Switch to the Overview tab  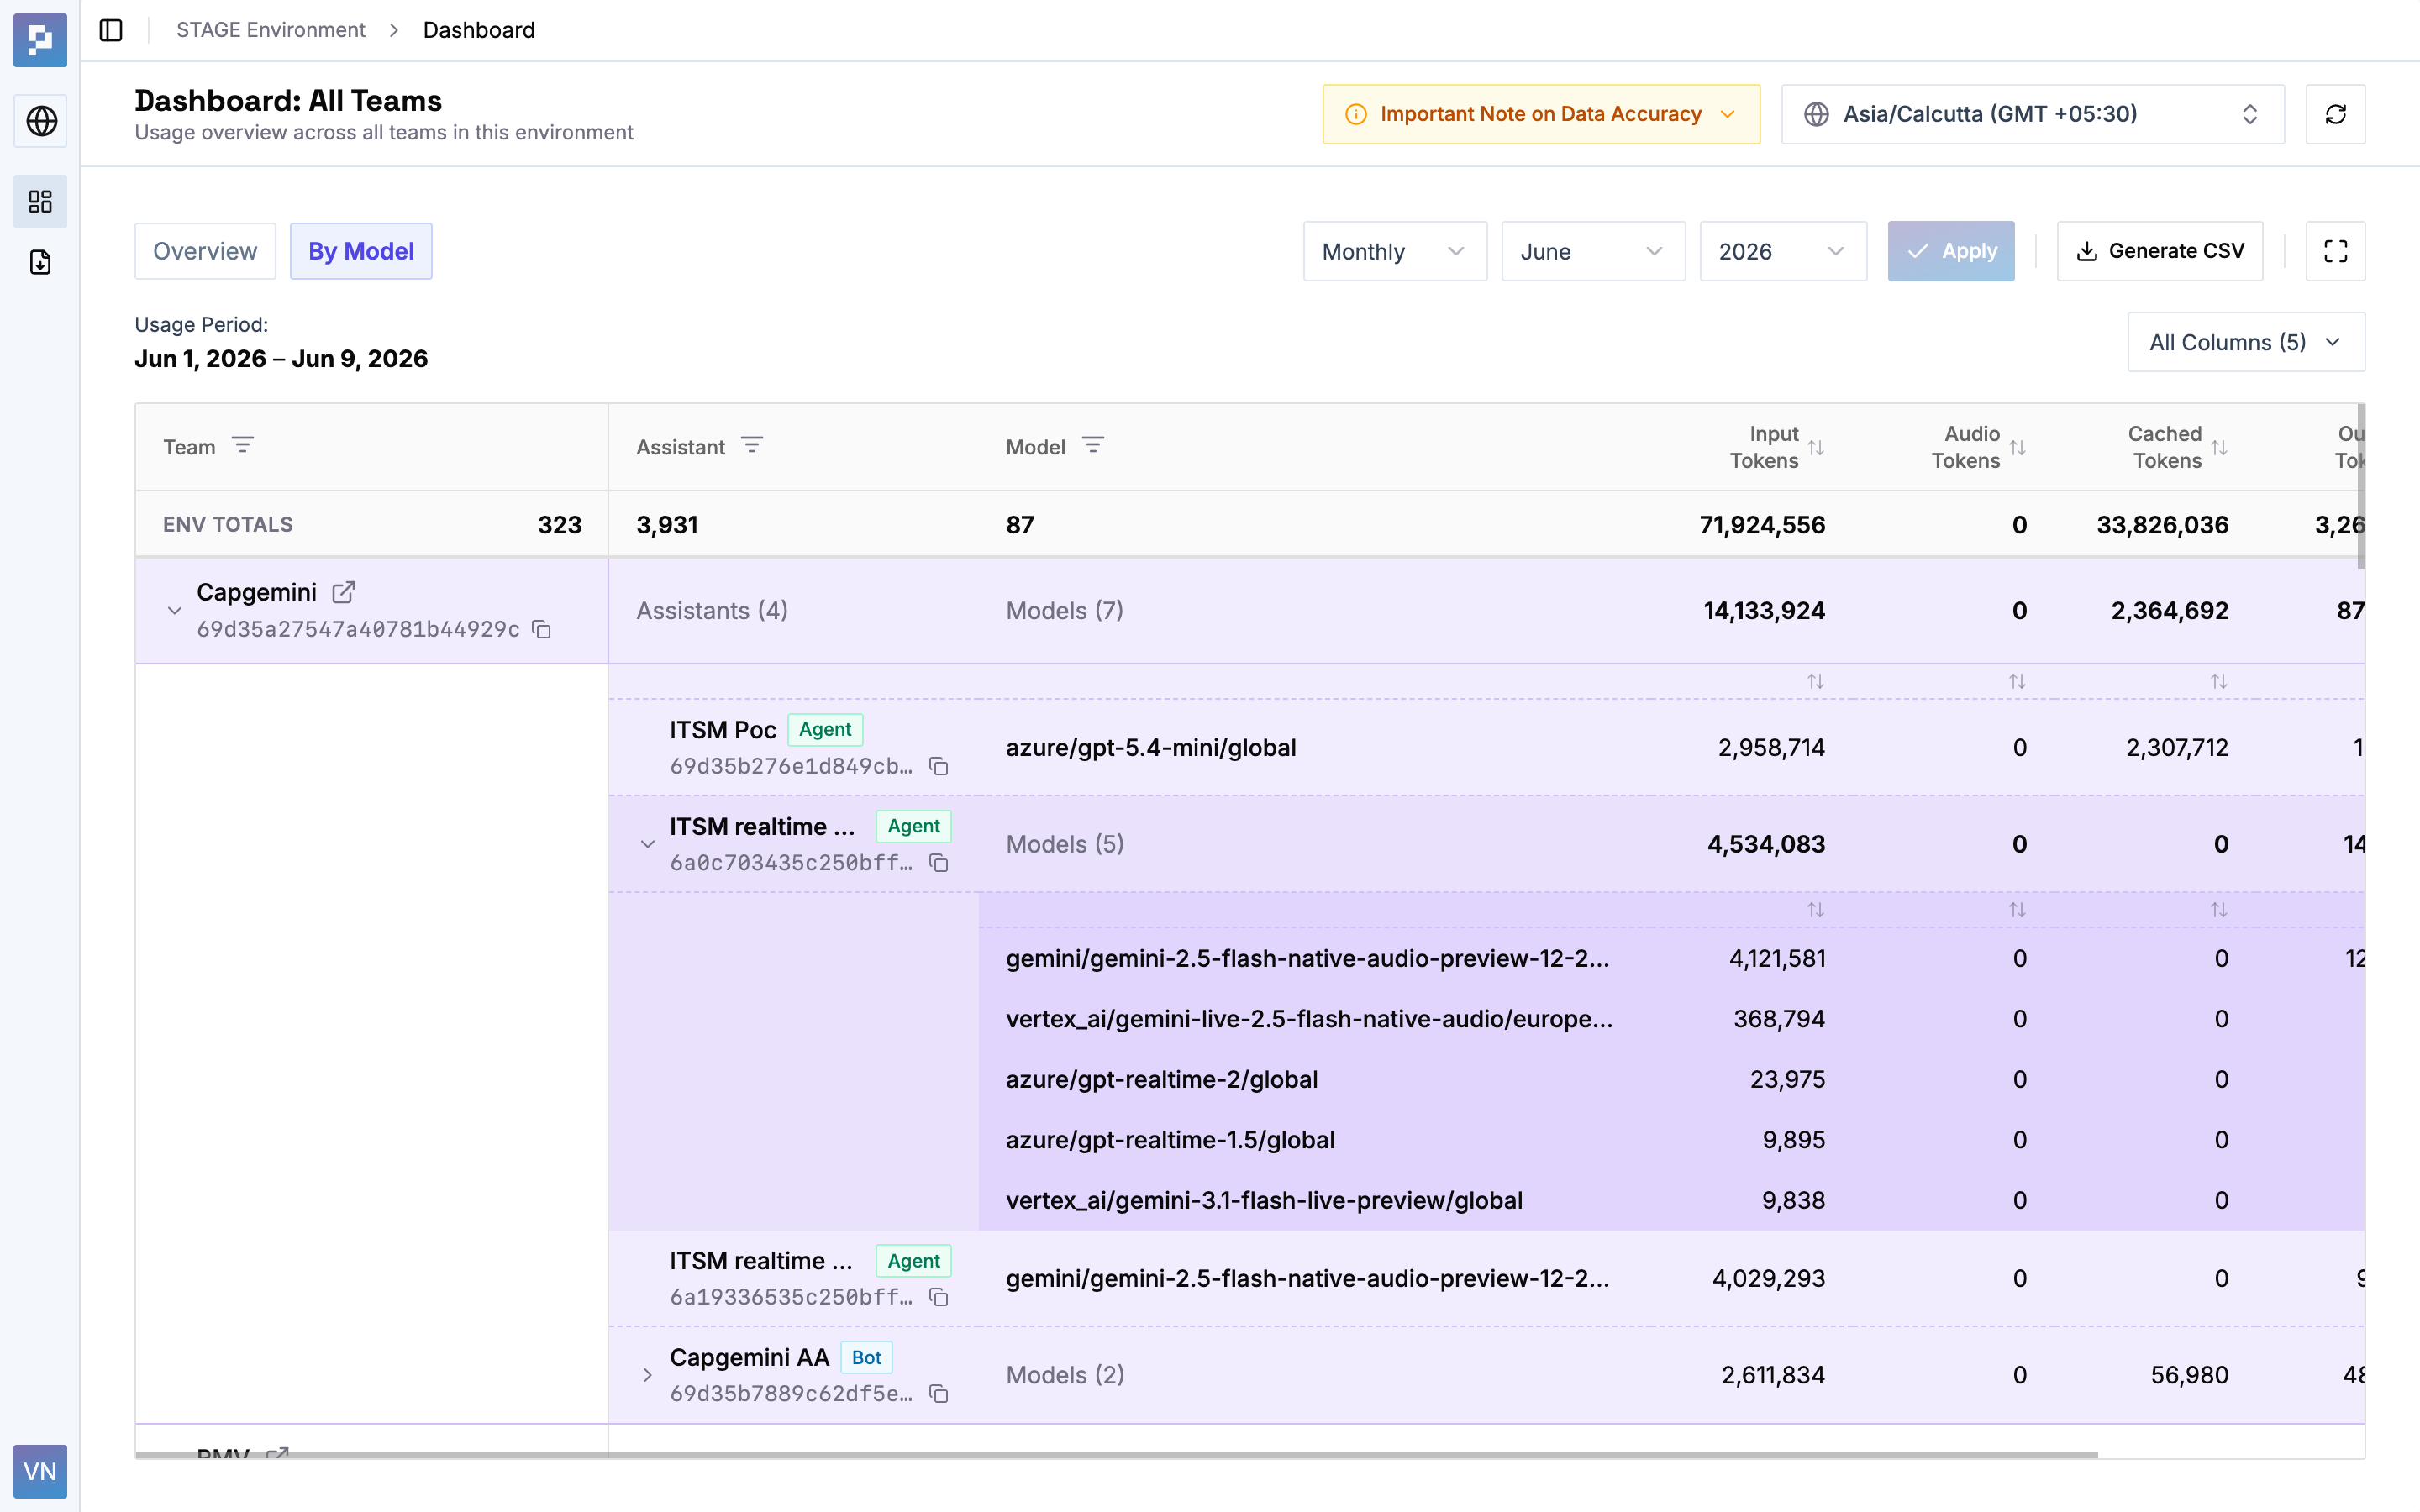pos(205,251)
